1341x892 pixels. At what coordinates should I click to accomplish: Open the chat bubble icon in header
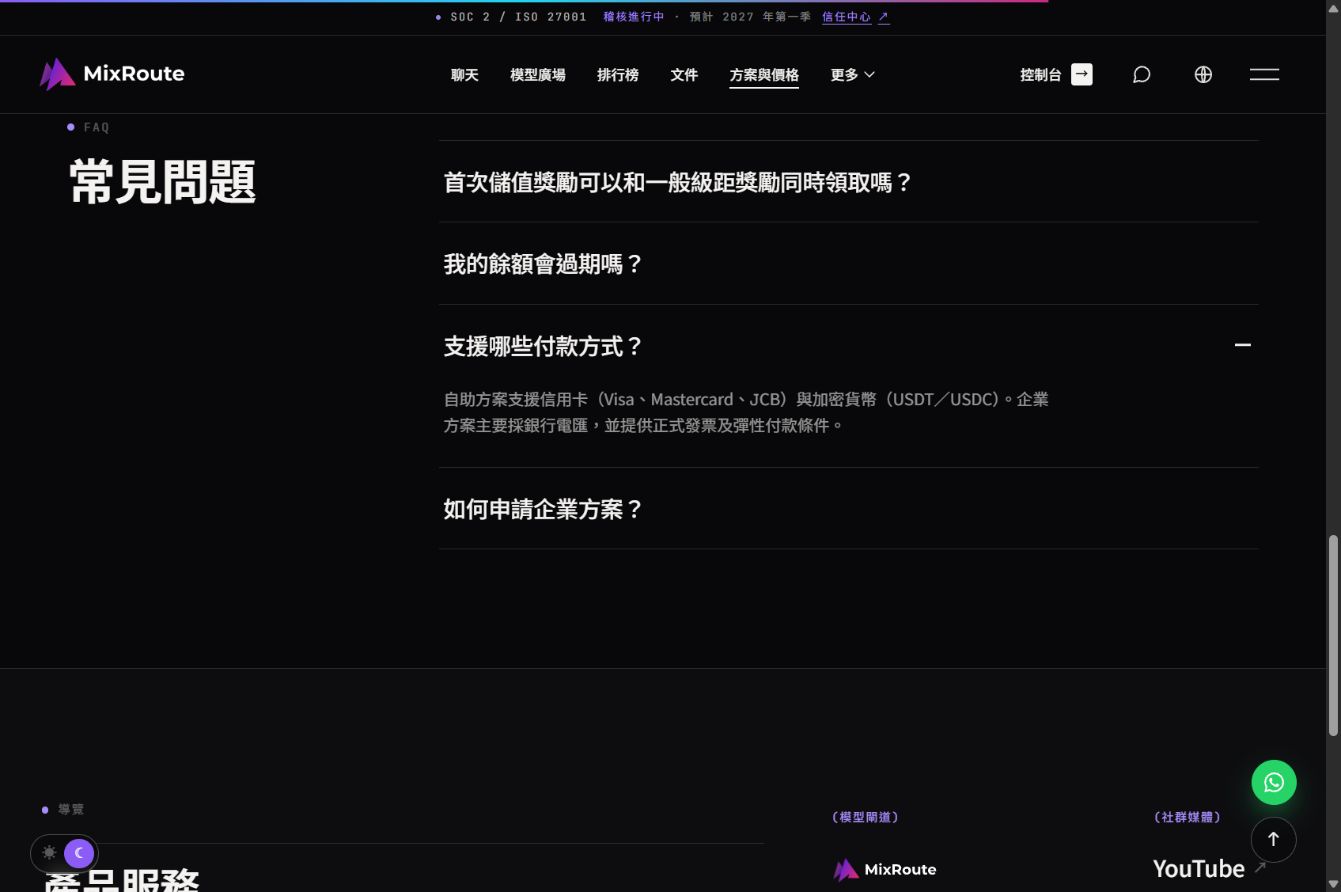coord(1141,74)
